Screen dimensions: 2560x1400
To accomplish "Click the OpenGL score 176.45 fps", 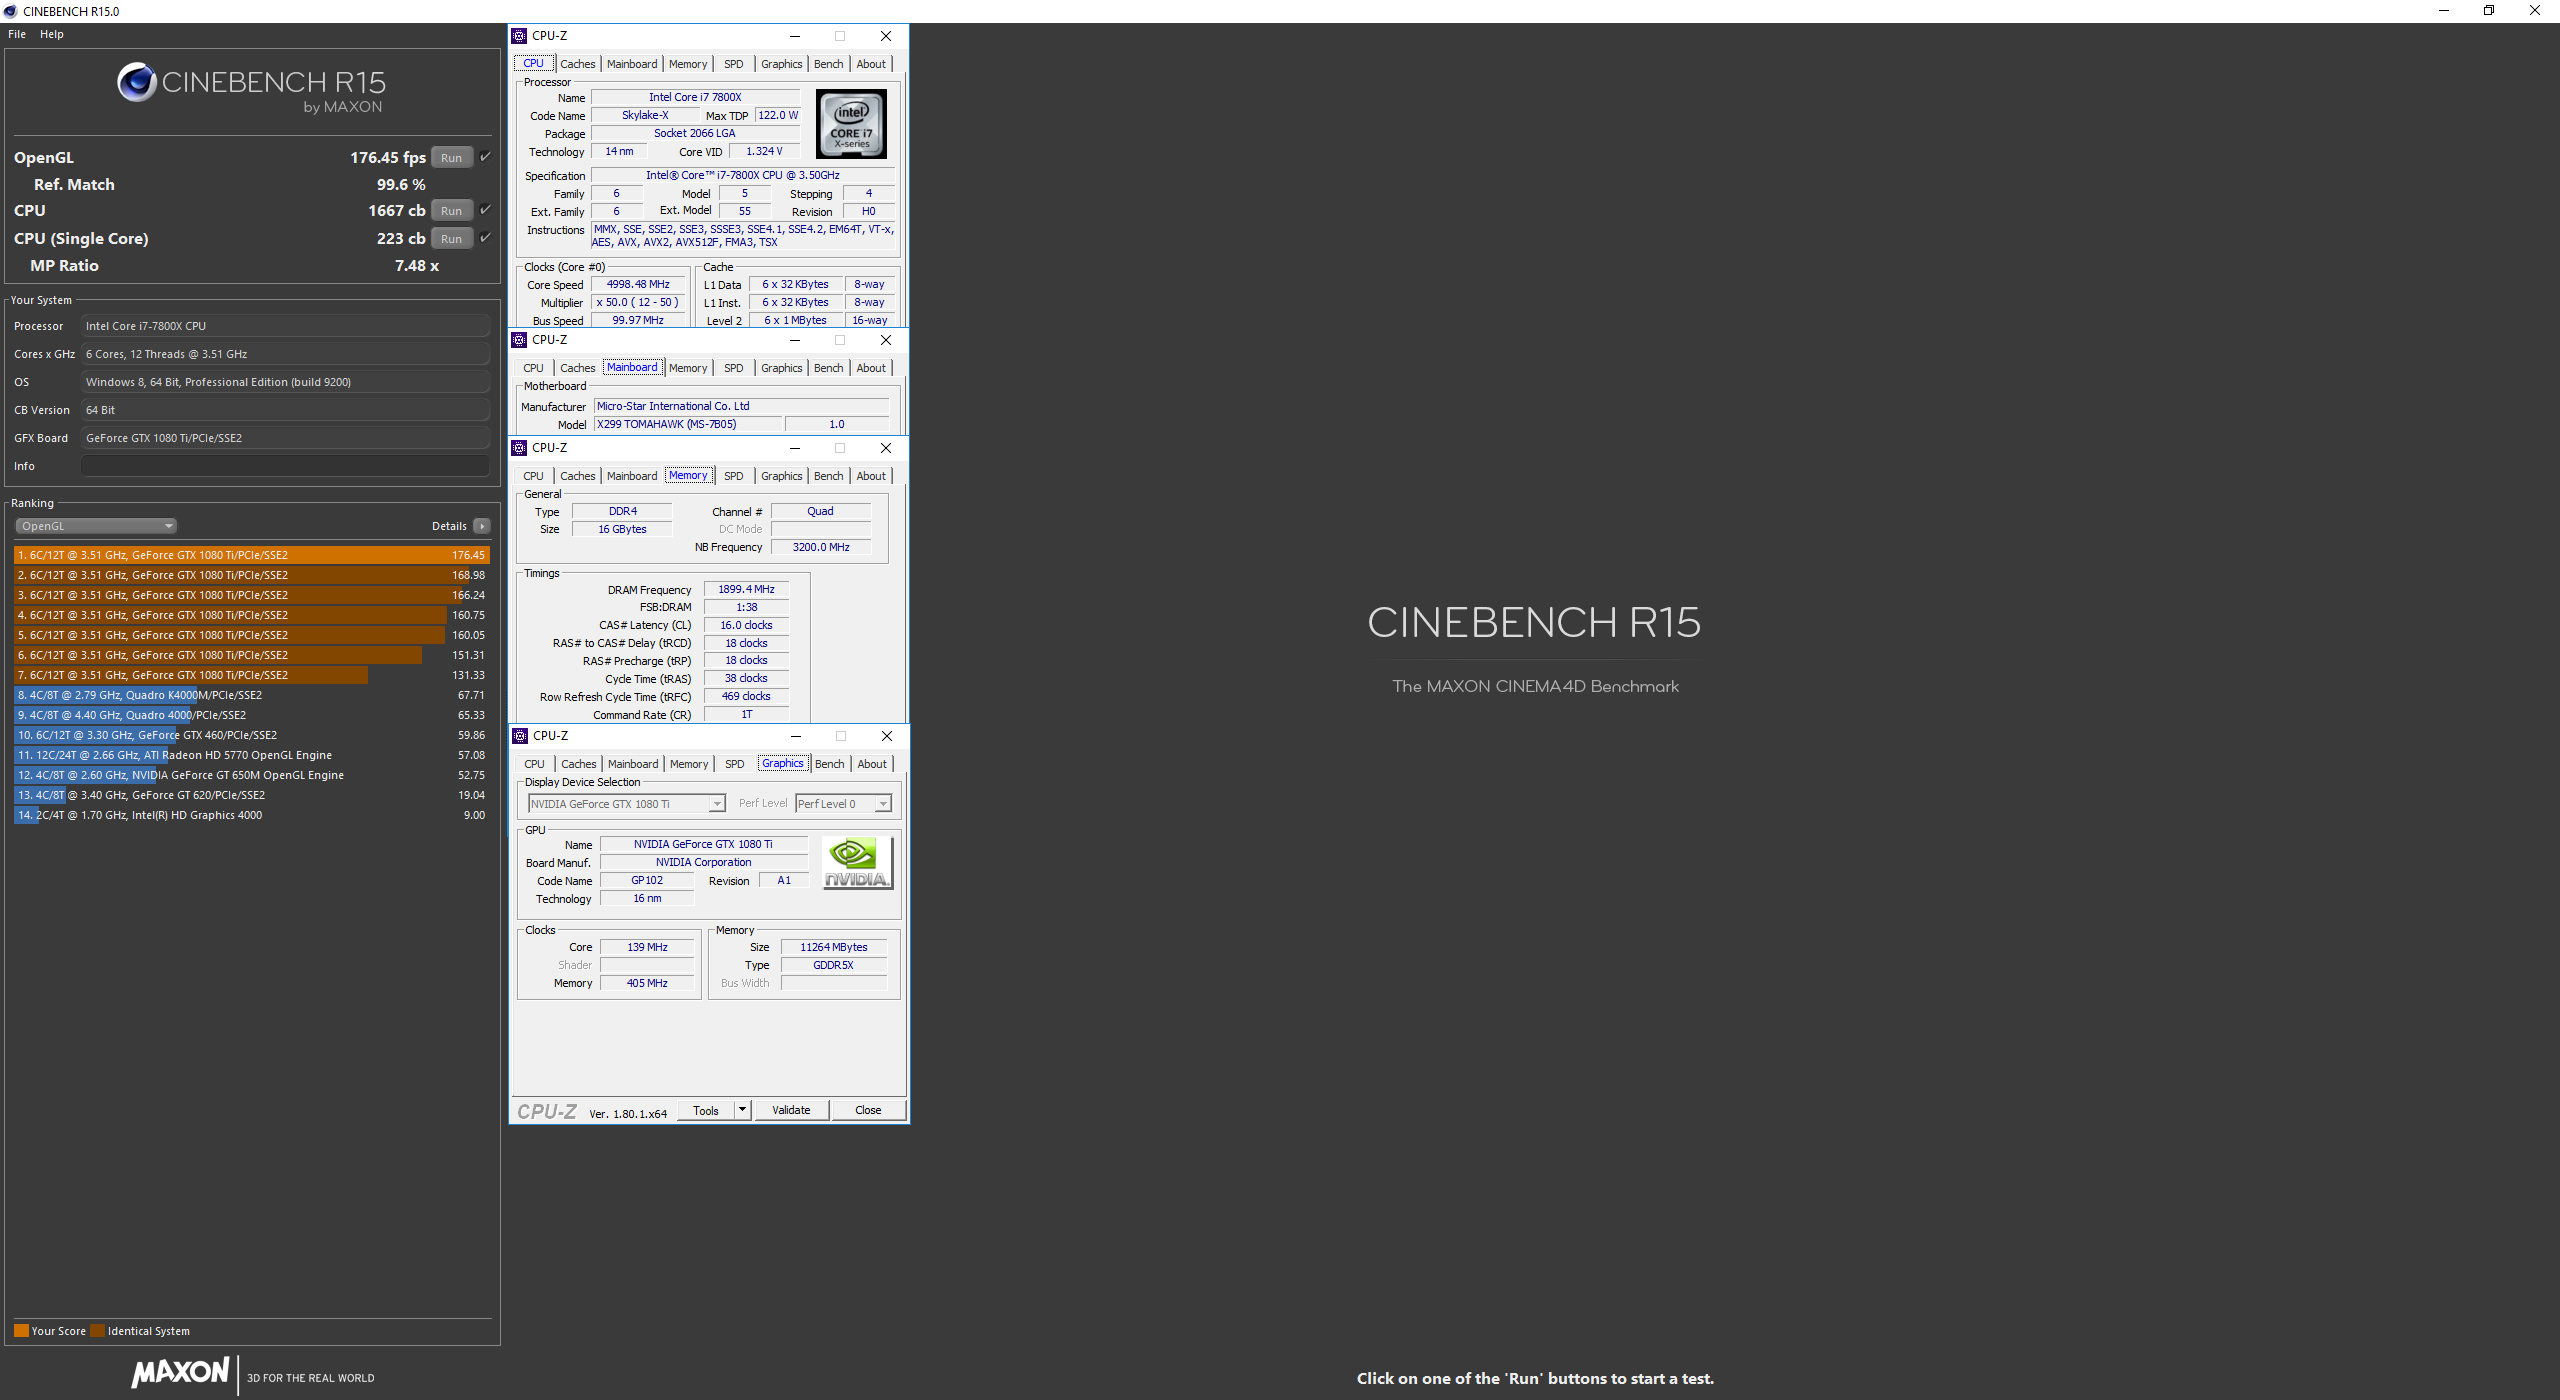I will [388, 158].
